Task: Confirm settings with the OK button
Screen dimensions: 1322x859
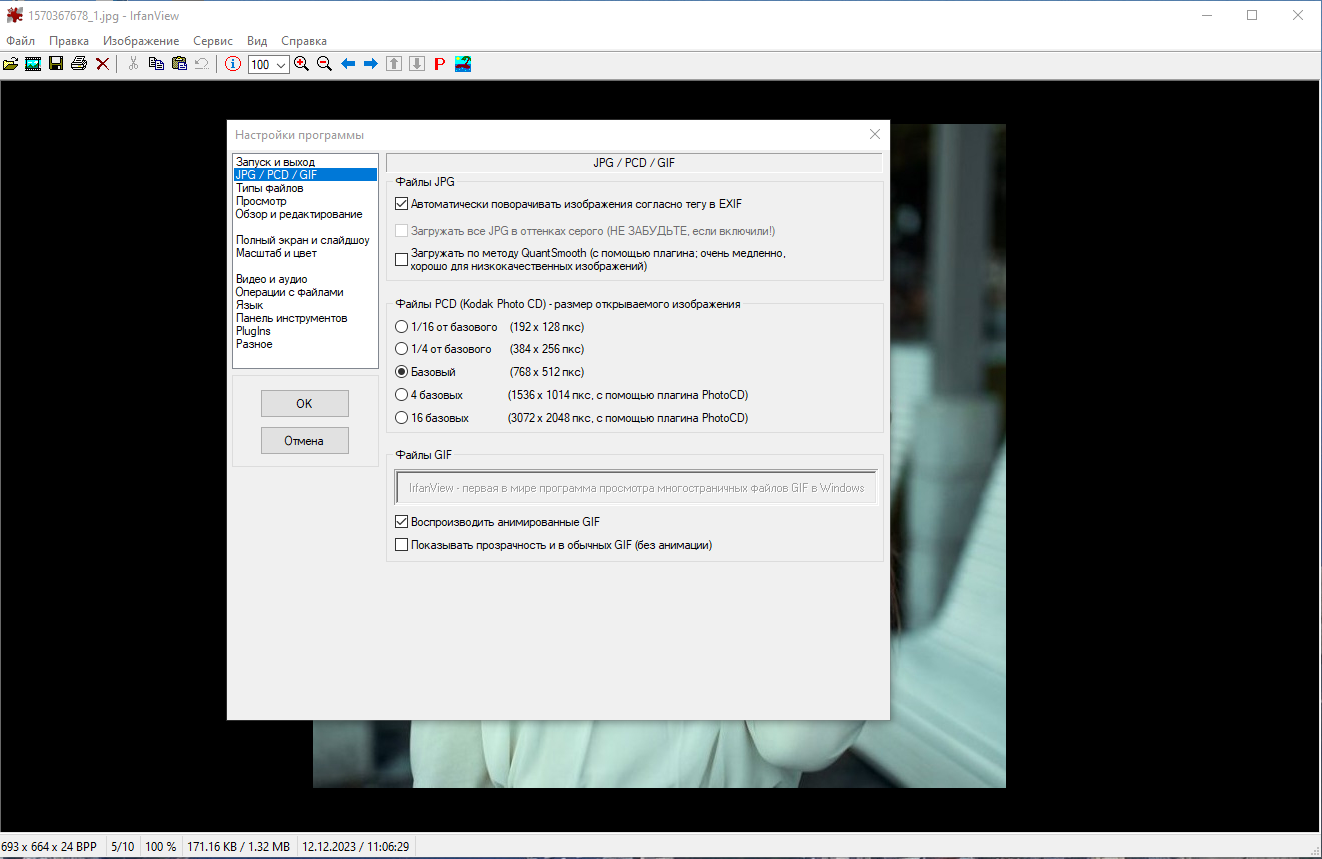Action: (305, 403)
